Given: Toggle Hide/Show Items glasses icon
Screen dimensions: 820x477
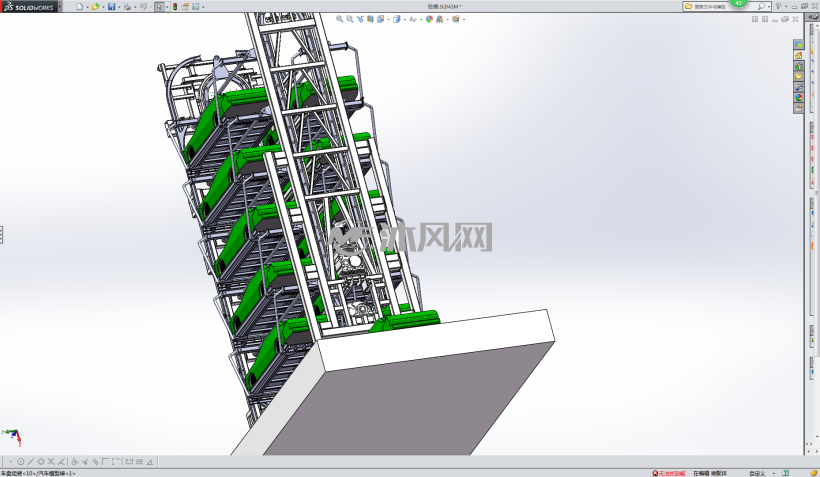Looking at the screenshot, I should click(x=413, y=19).
